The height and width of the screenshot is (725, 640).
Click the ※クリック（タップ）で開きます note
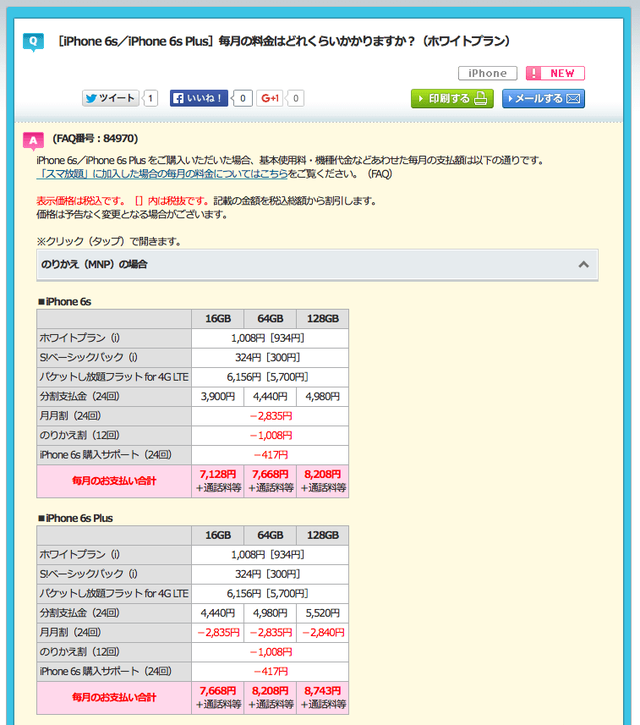click(109, 241)
